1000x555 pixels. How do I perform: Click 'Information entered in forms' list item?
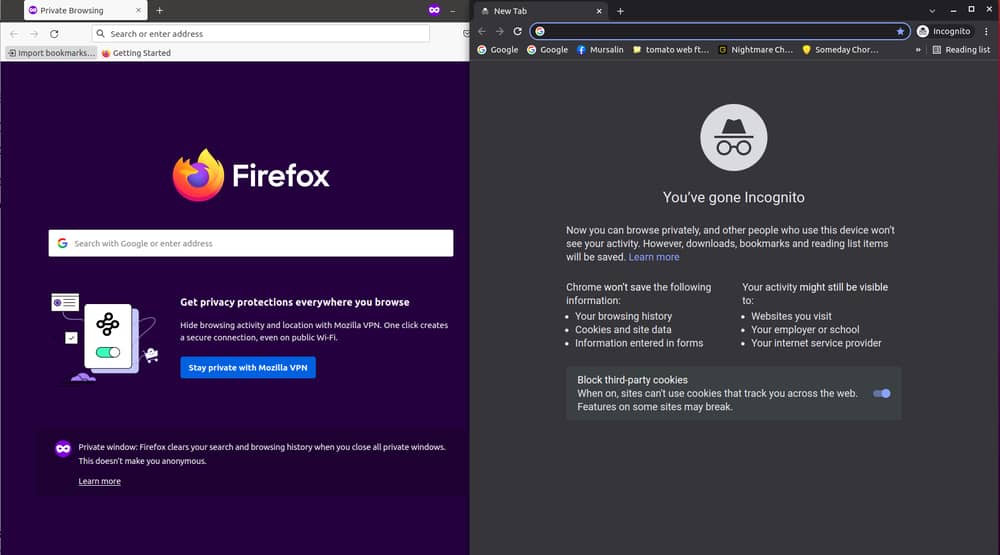(x=639, y=343)
